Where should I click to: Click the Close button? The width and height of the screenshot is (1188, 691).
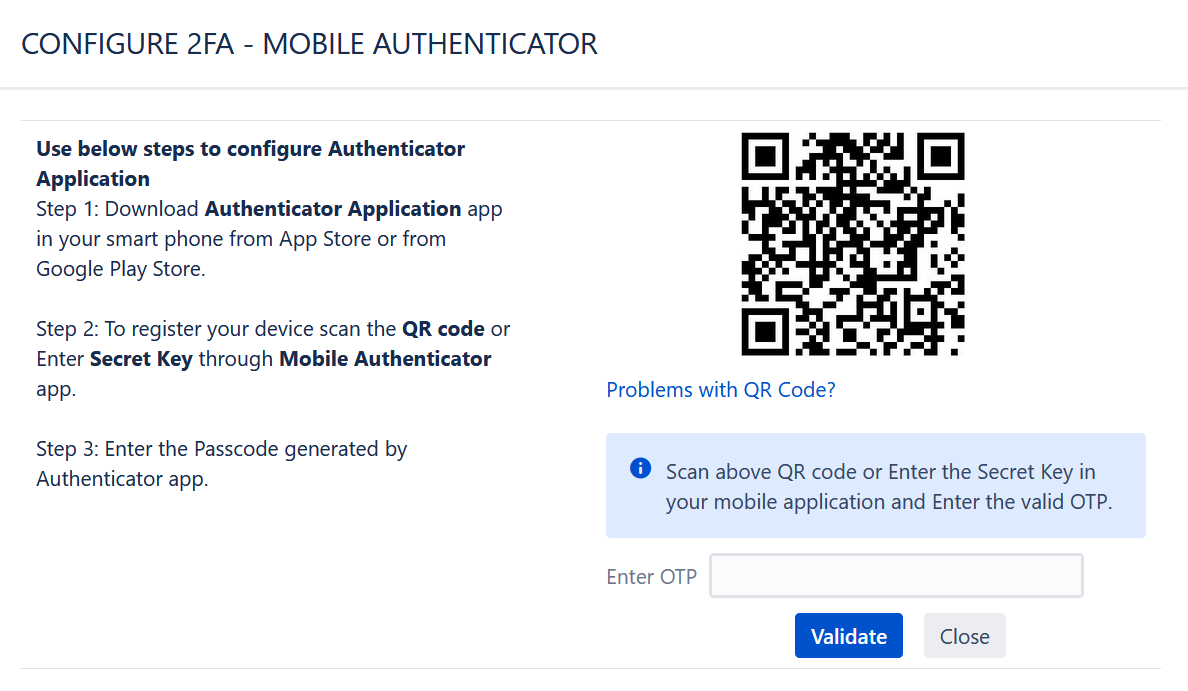coord(964,636)
